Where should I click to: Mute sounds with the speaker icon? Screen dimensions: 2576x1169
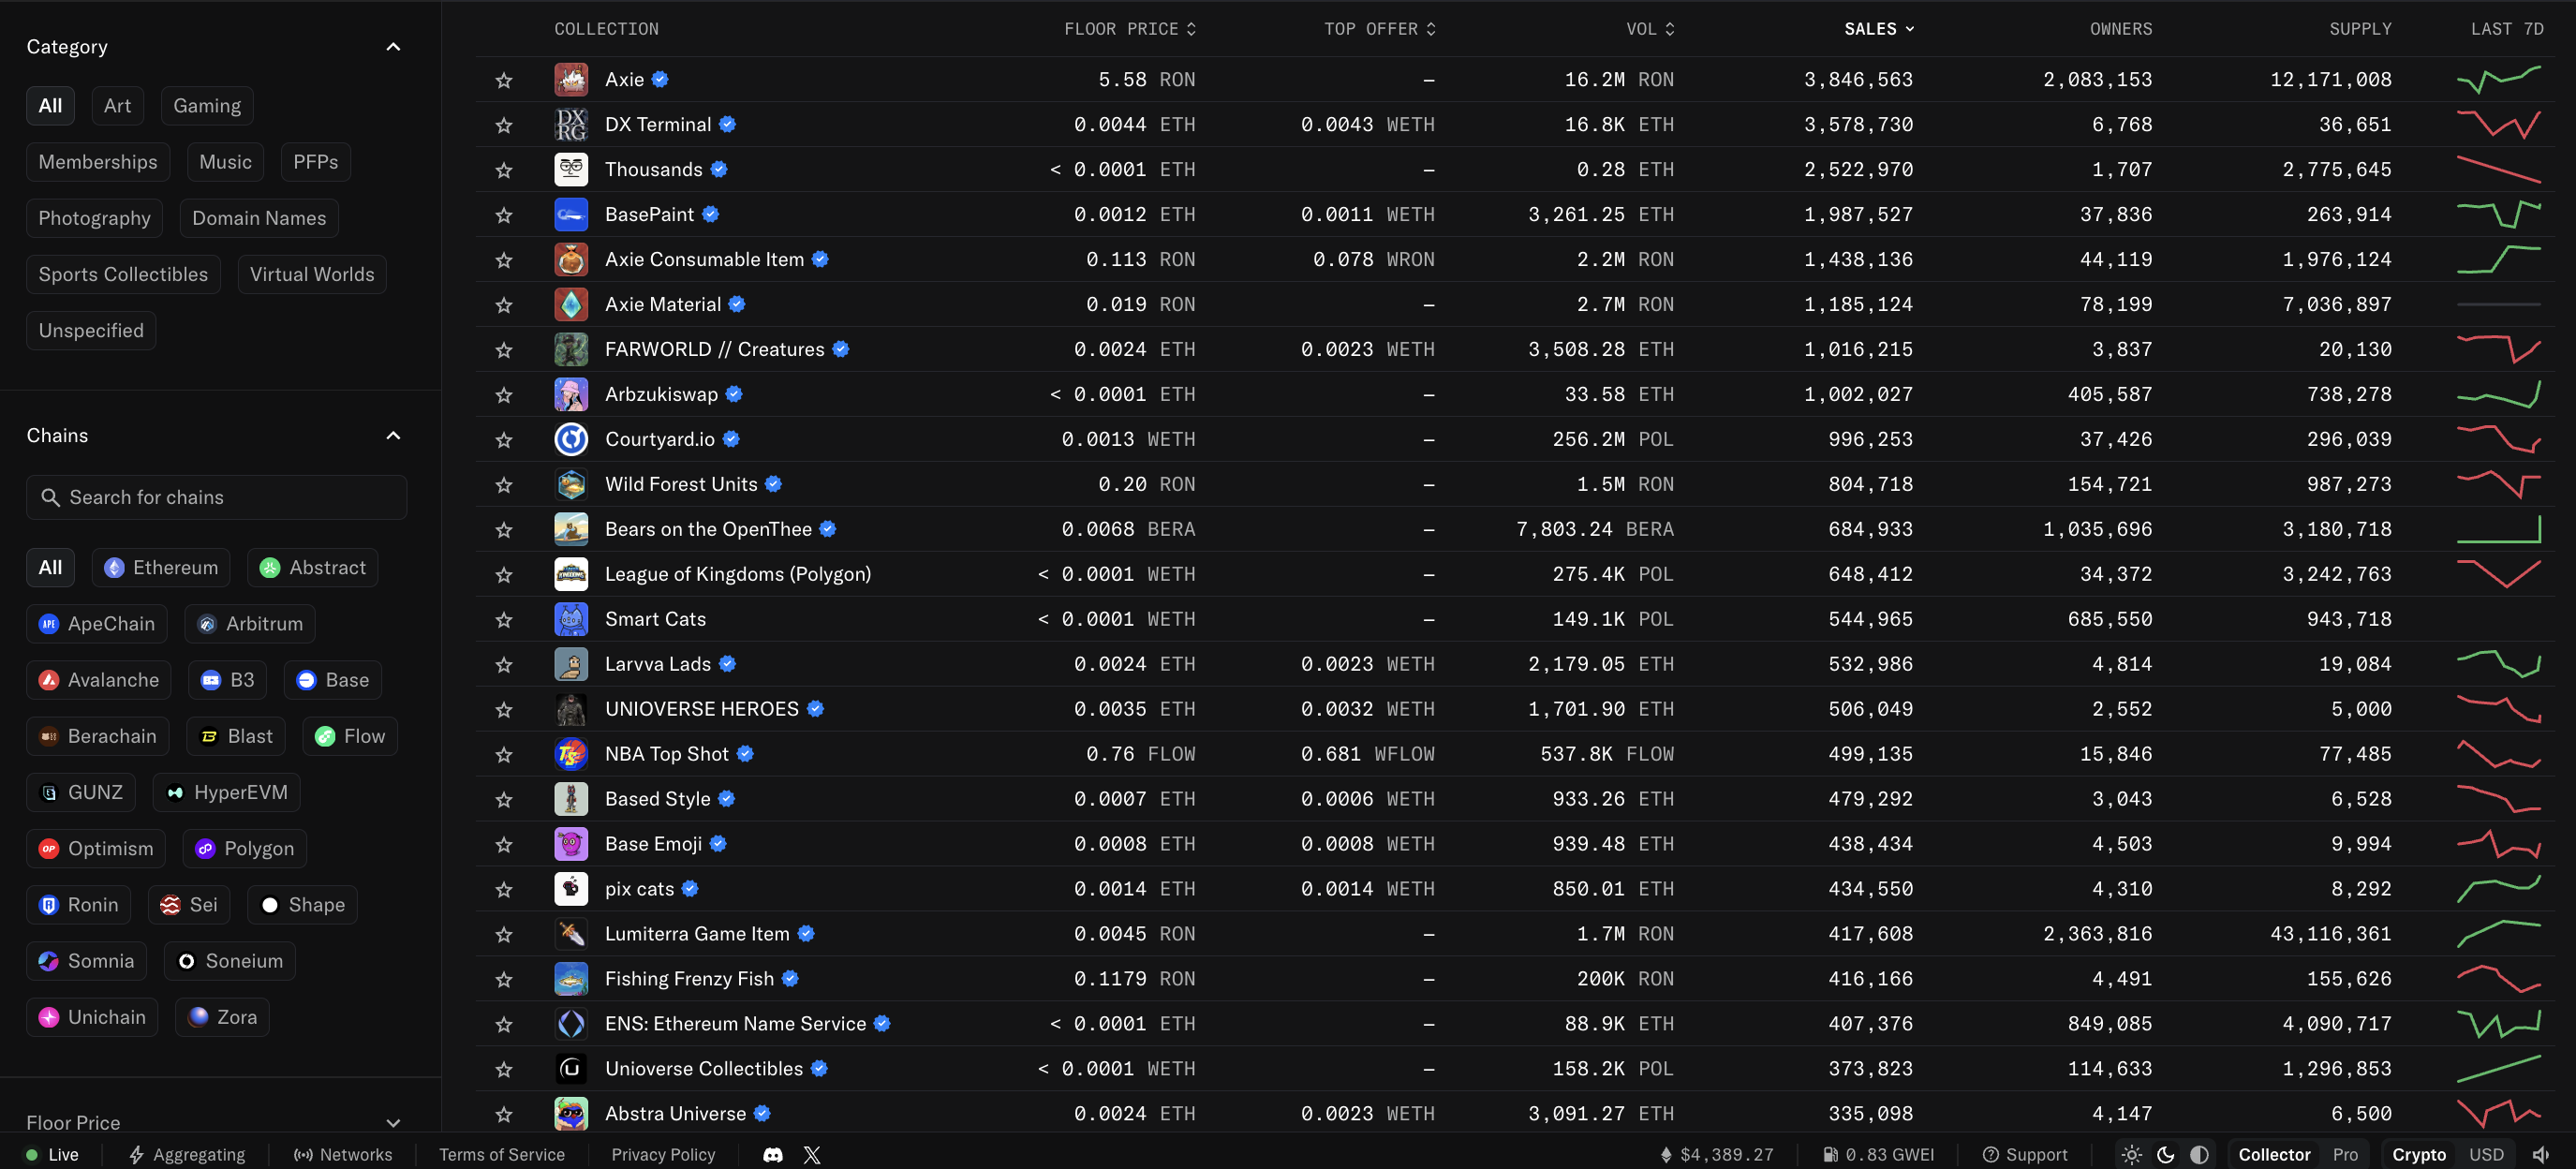2541,1154
